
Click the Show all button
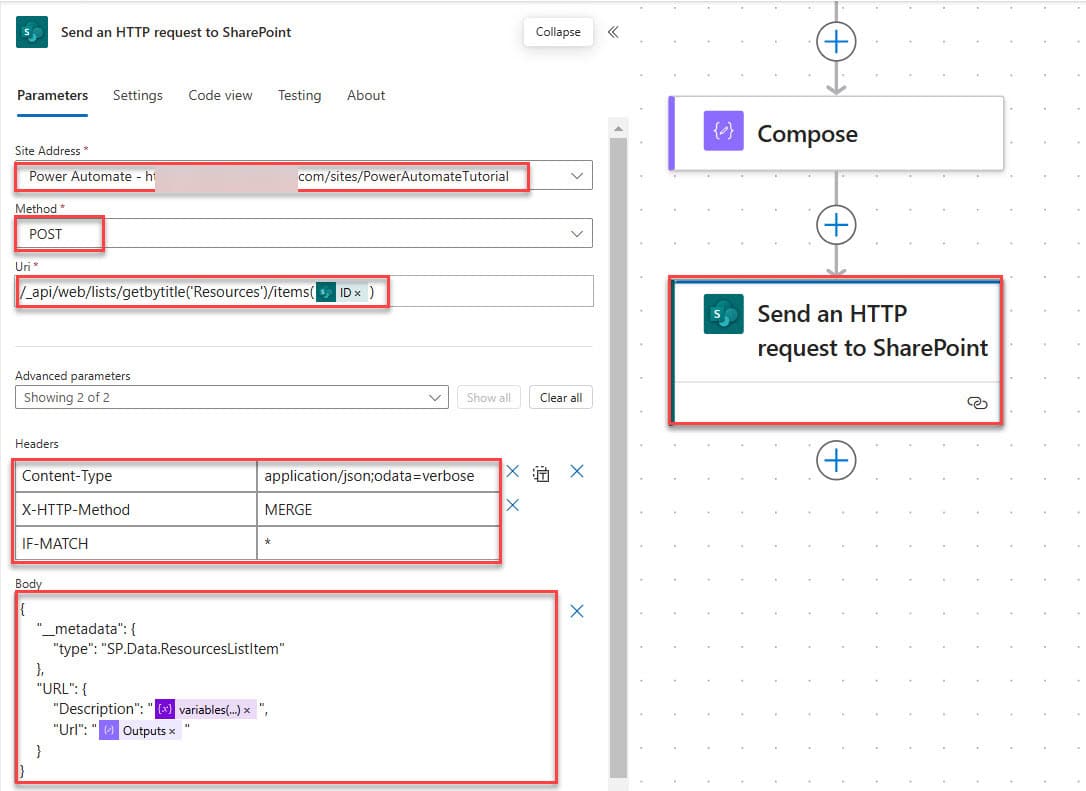(x=488, y=398)
